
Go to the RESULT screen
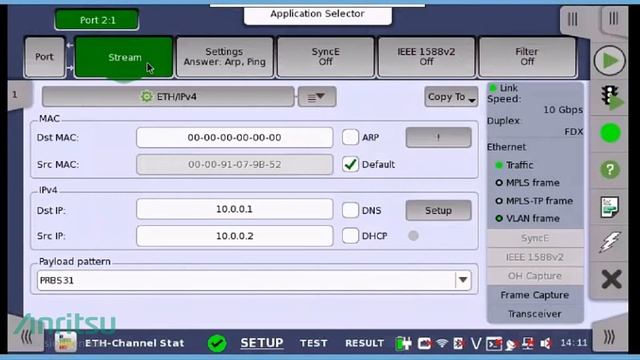pyautogui.click(x=364, y=343)
